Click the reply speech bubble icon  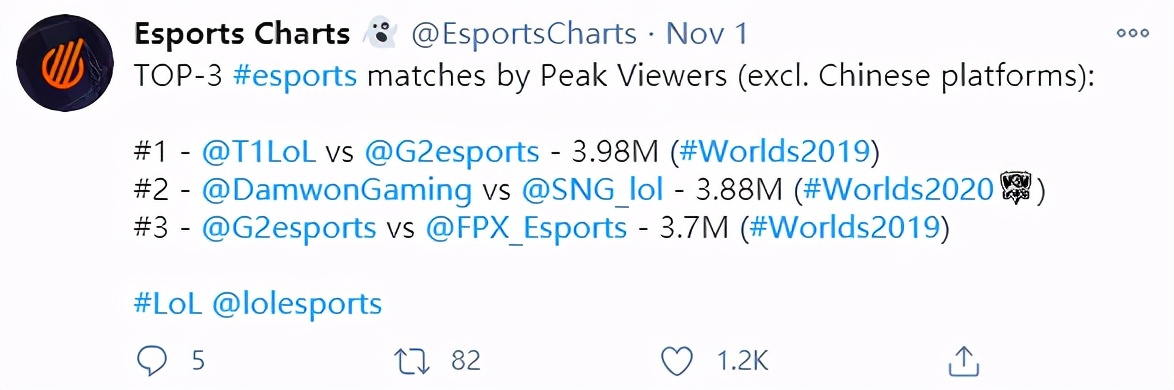[x=151, y=362]
